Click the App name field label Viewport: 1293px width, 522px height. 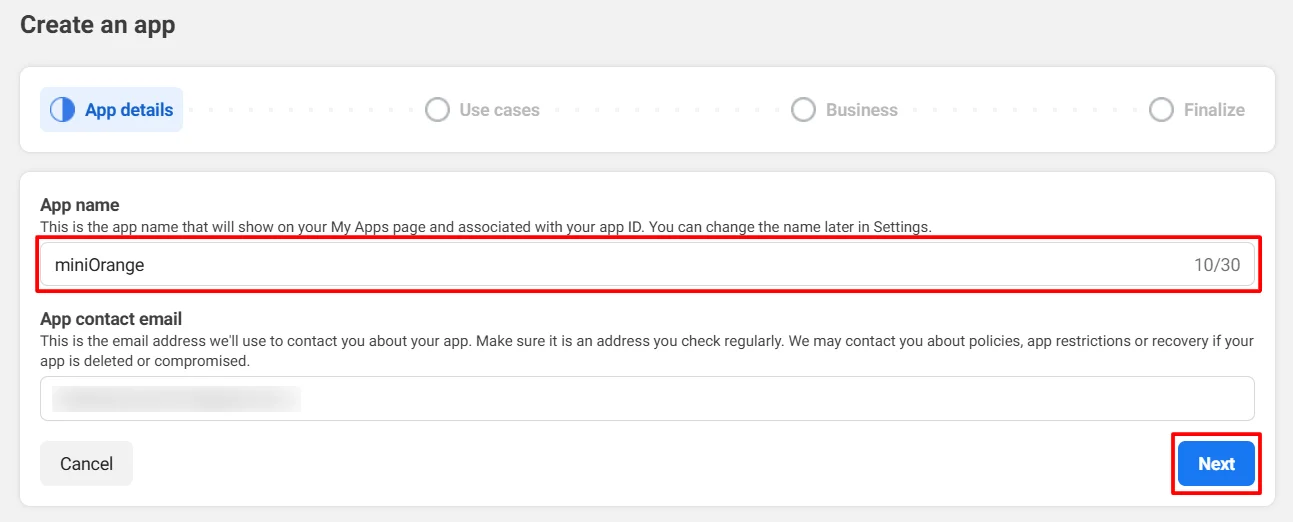(x=80, y=205)
